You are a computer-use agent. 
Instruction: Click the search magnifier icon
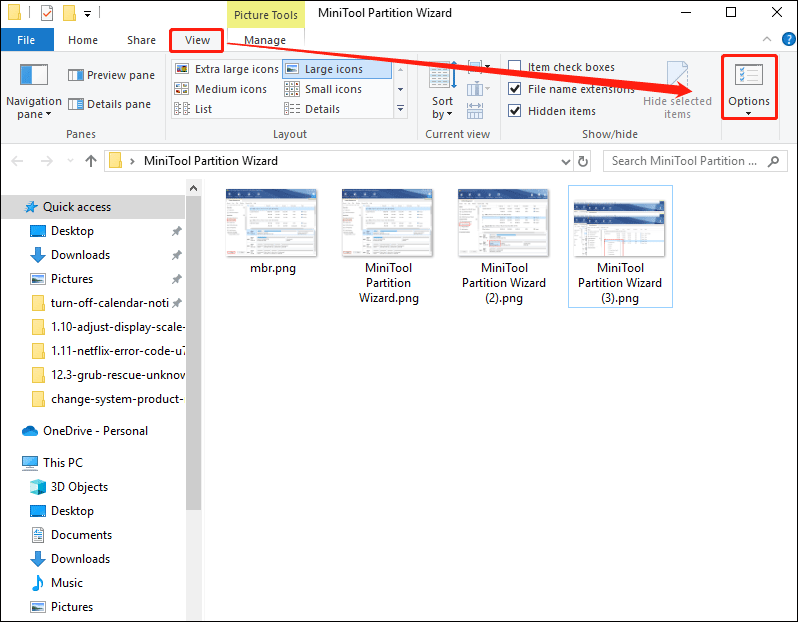[x=773, y=161]
